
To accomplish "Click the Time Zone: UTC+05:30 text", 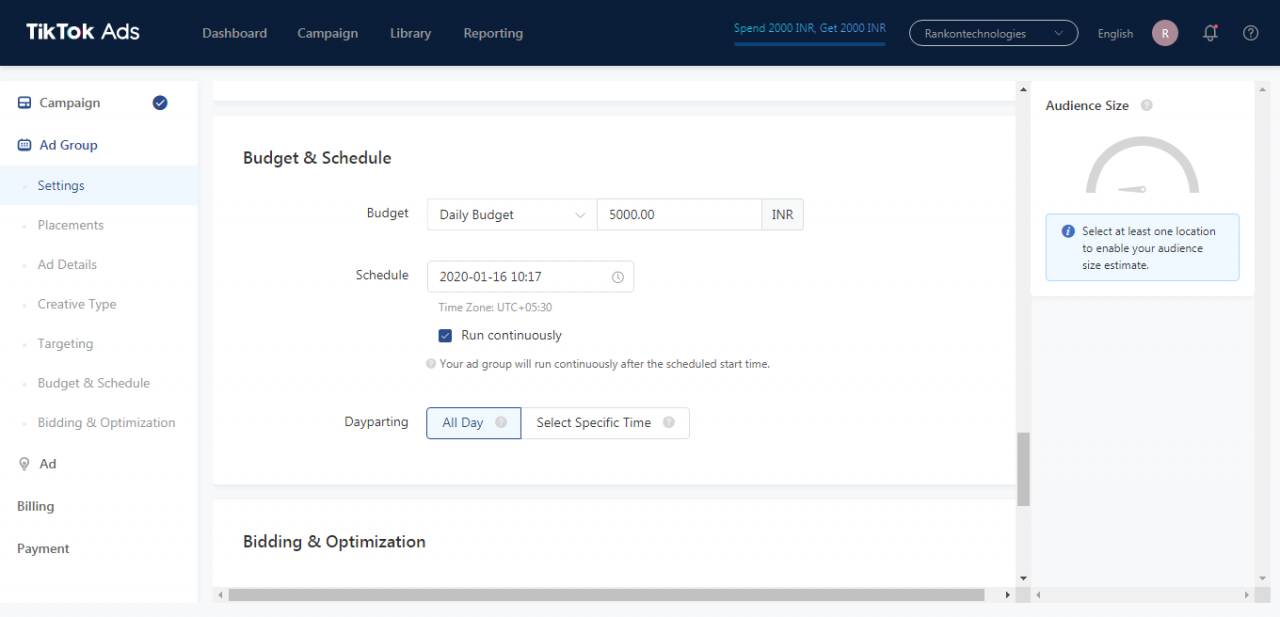I will pos(495,308).
